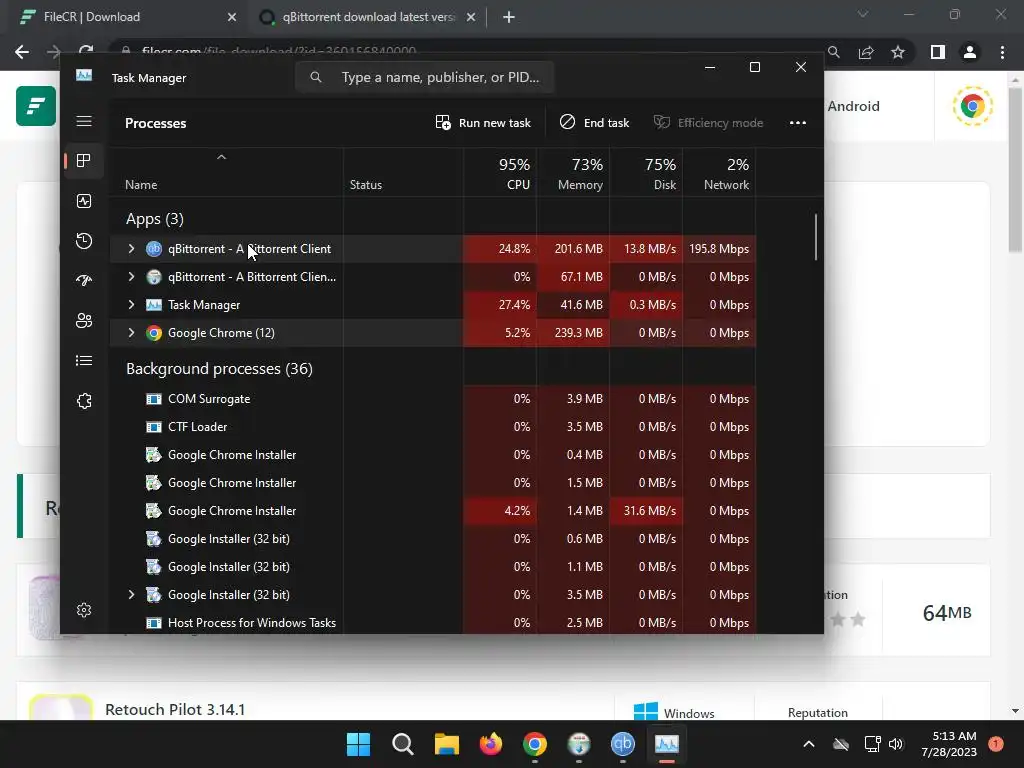Sort by the Name column header
Viewport: 1024px width, 768px height.
point(226,172)
